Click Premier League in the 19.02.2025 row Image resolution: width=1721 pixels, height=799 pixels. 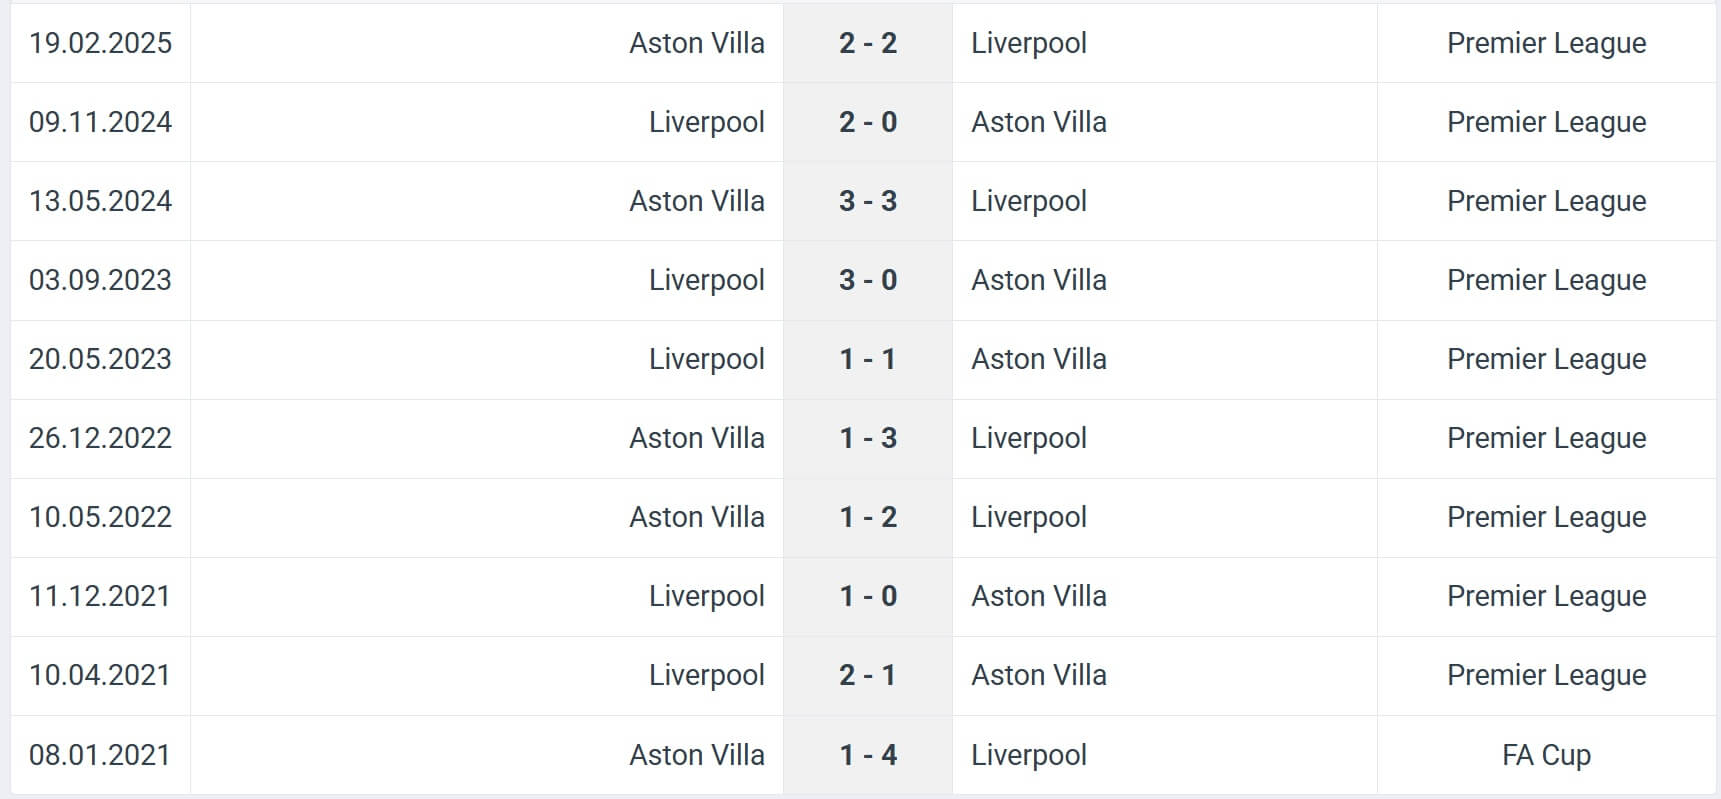click(1545, 43)
